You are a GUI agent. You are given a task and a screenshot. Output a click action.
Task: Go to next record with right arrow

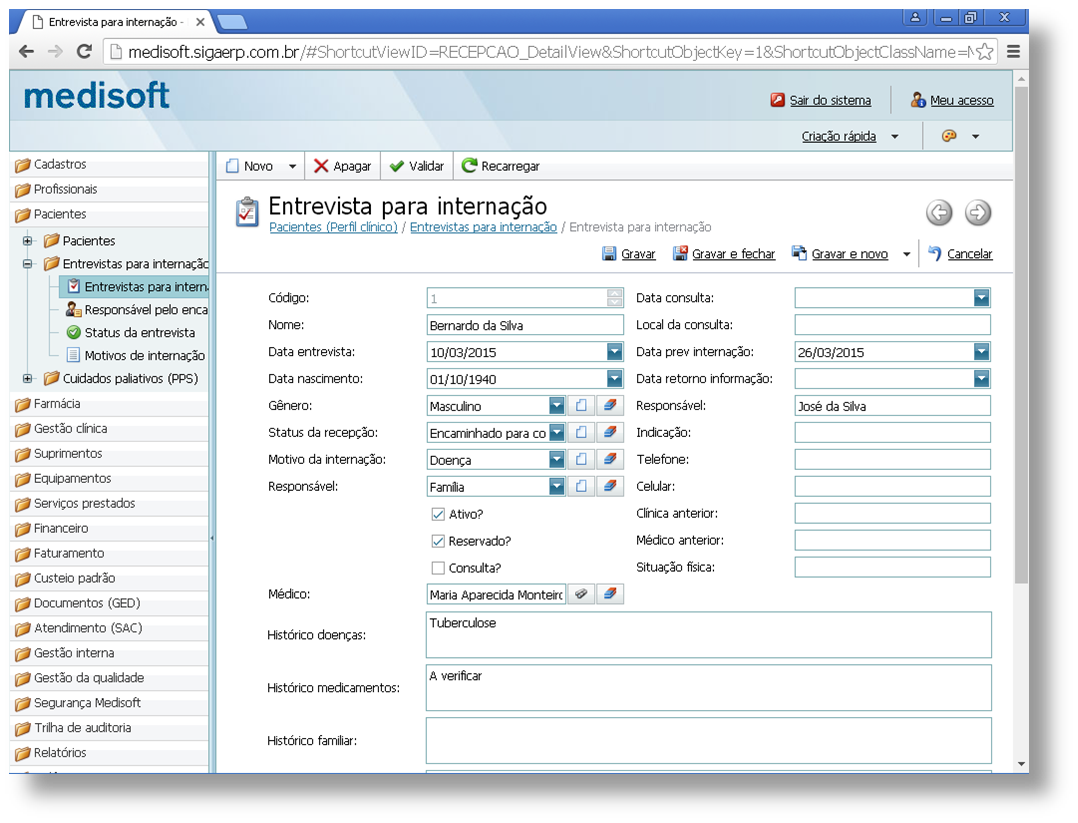click(978, 212)
